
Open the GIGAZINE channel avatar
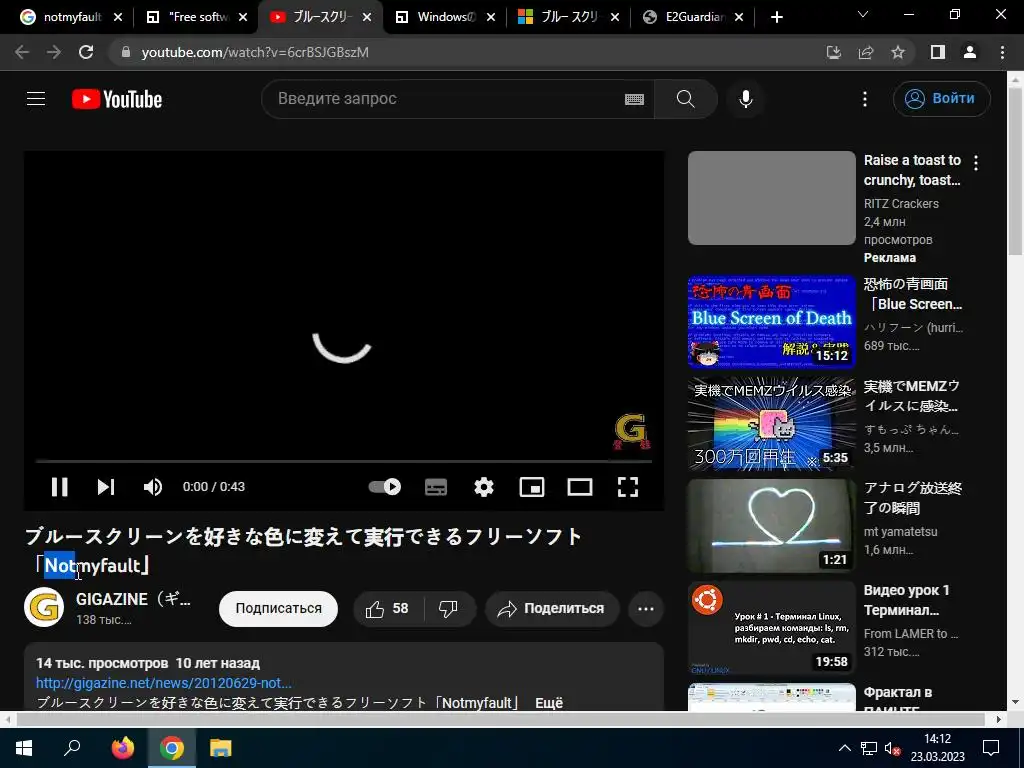[x=44, y=607]
